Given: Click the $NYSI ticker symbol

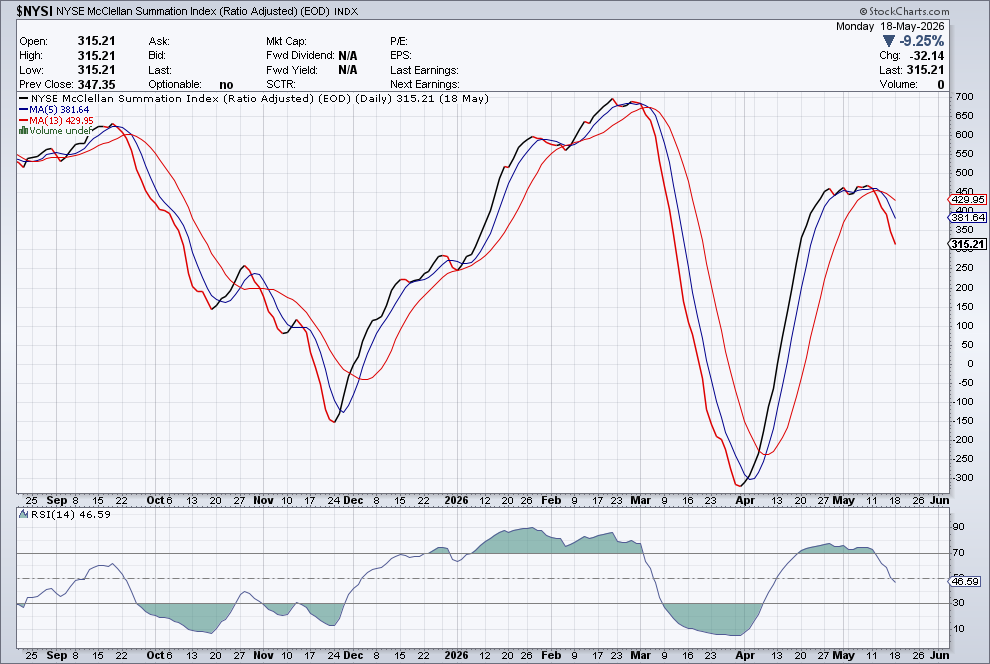Looking at the screenshot, I should [34, 11].
